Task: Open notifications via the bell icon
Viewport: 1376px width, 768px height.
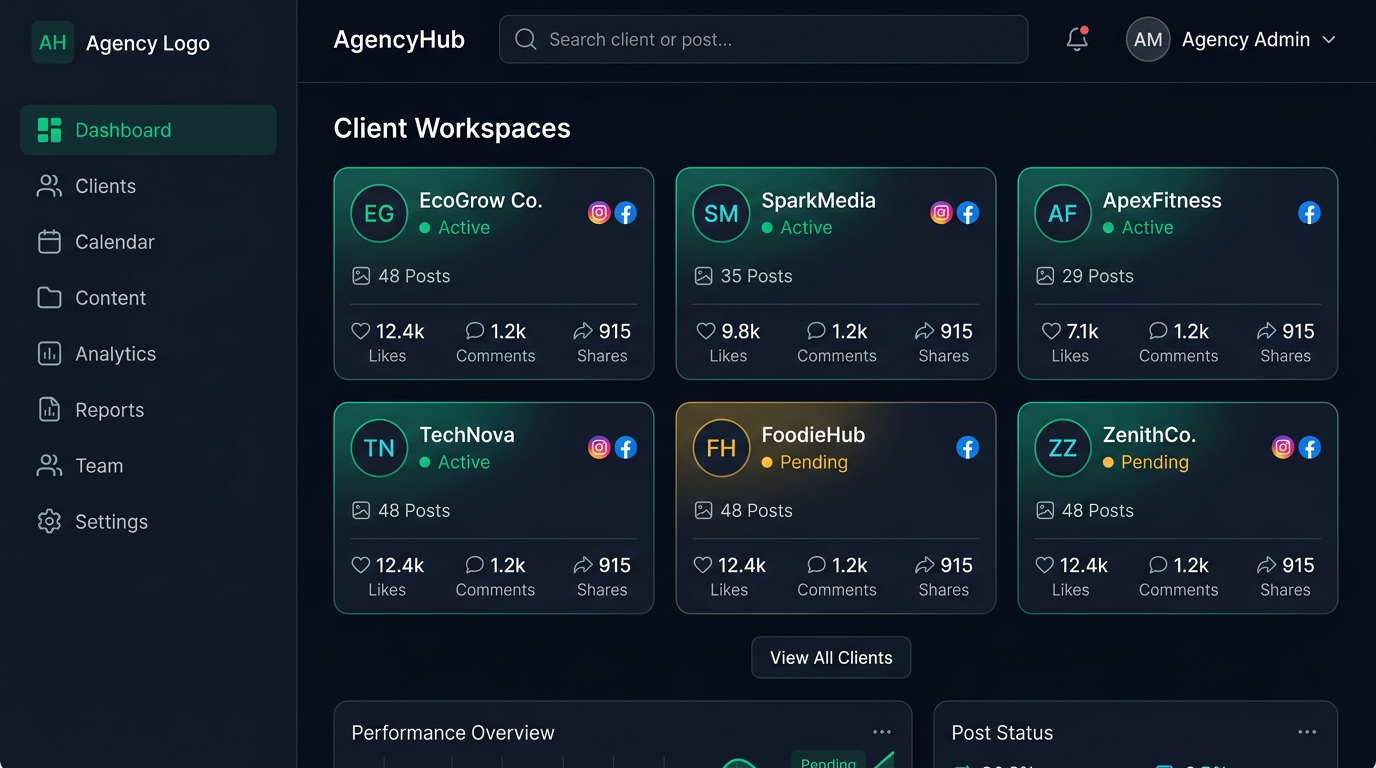Action: click(x=1076, y=40)
